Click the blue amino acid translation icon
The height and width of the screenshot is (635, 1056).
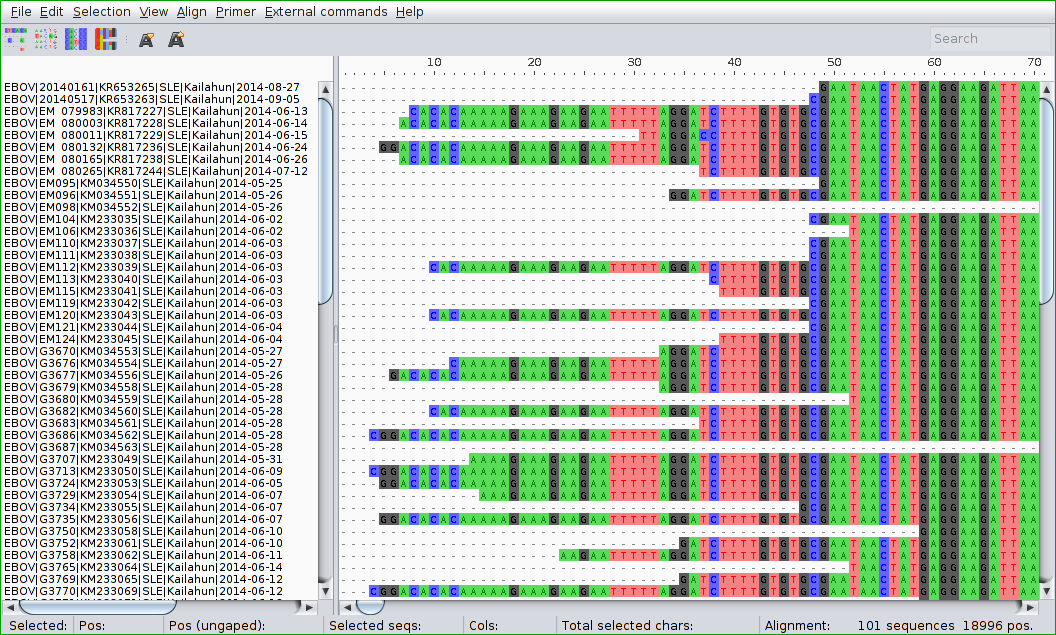(x=76, y=39)
